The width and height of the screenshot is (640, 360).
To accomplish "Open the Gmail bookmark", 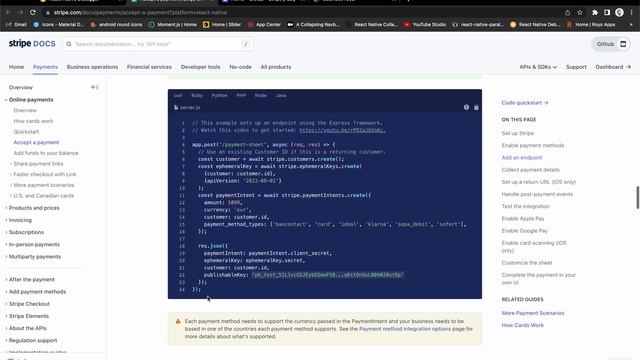I will (x=17, y=24).
